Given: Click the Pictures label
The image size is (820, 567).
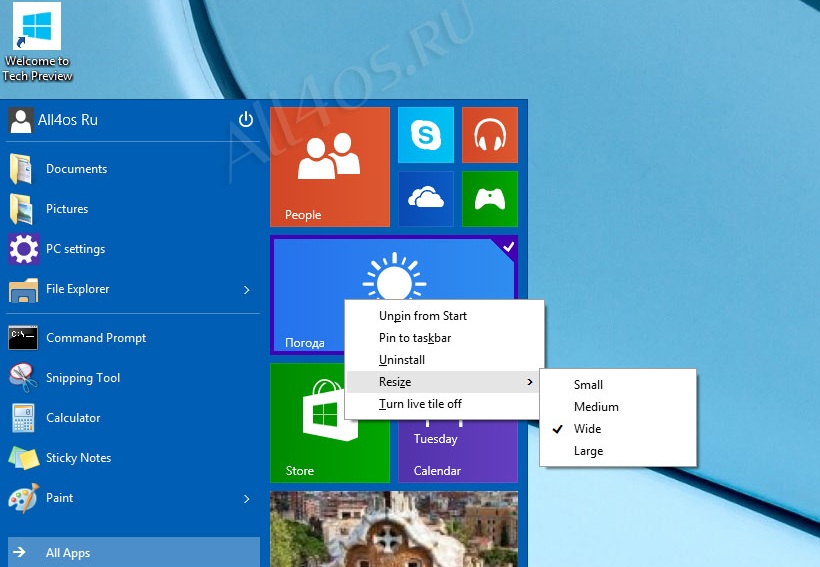Looking at the screenshot, I should (67, 209).
